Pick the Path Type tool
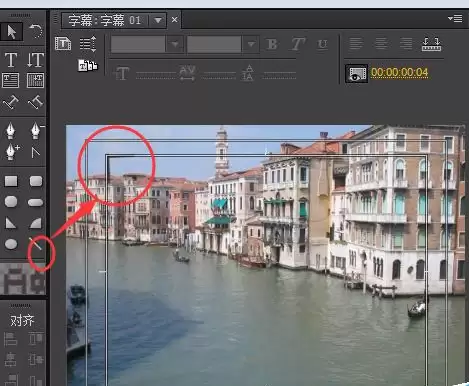This screenshot has height=386, width=469. pos(11,102)
